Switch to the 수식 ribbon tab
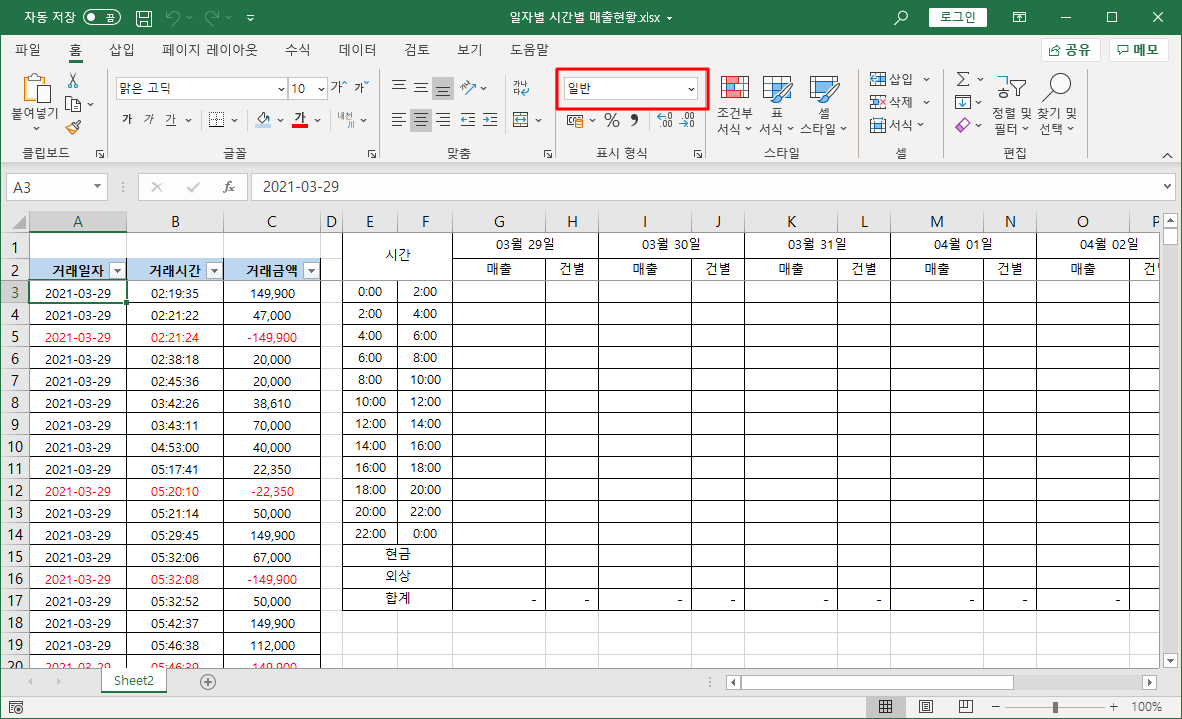This screenshot has width=1182, height=719. point(297,50)
